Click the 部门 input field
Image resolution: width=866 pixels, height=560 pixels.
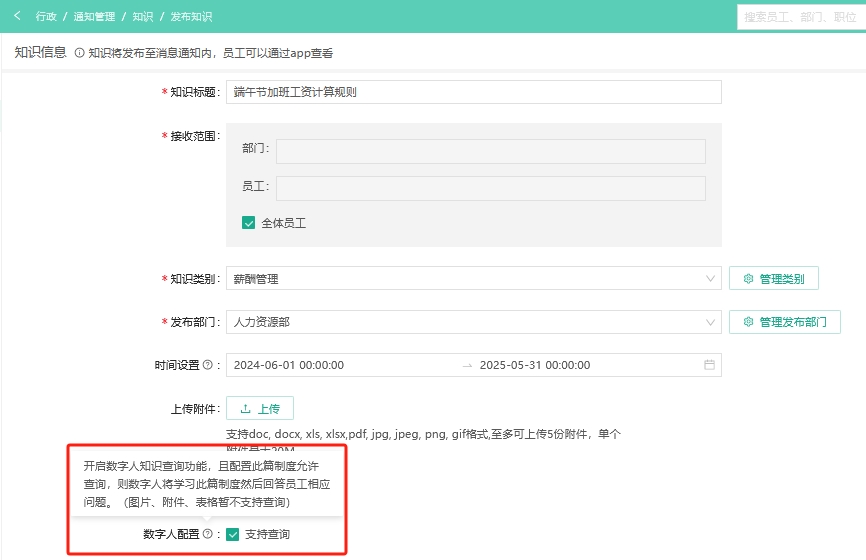click(x=490, y=151)
